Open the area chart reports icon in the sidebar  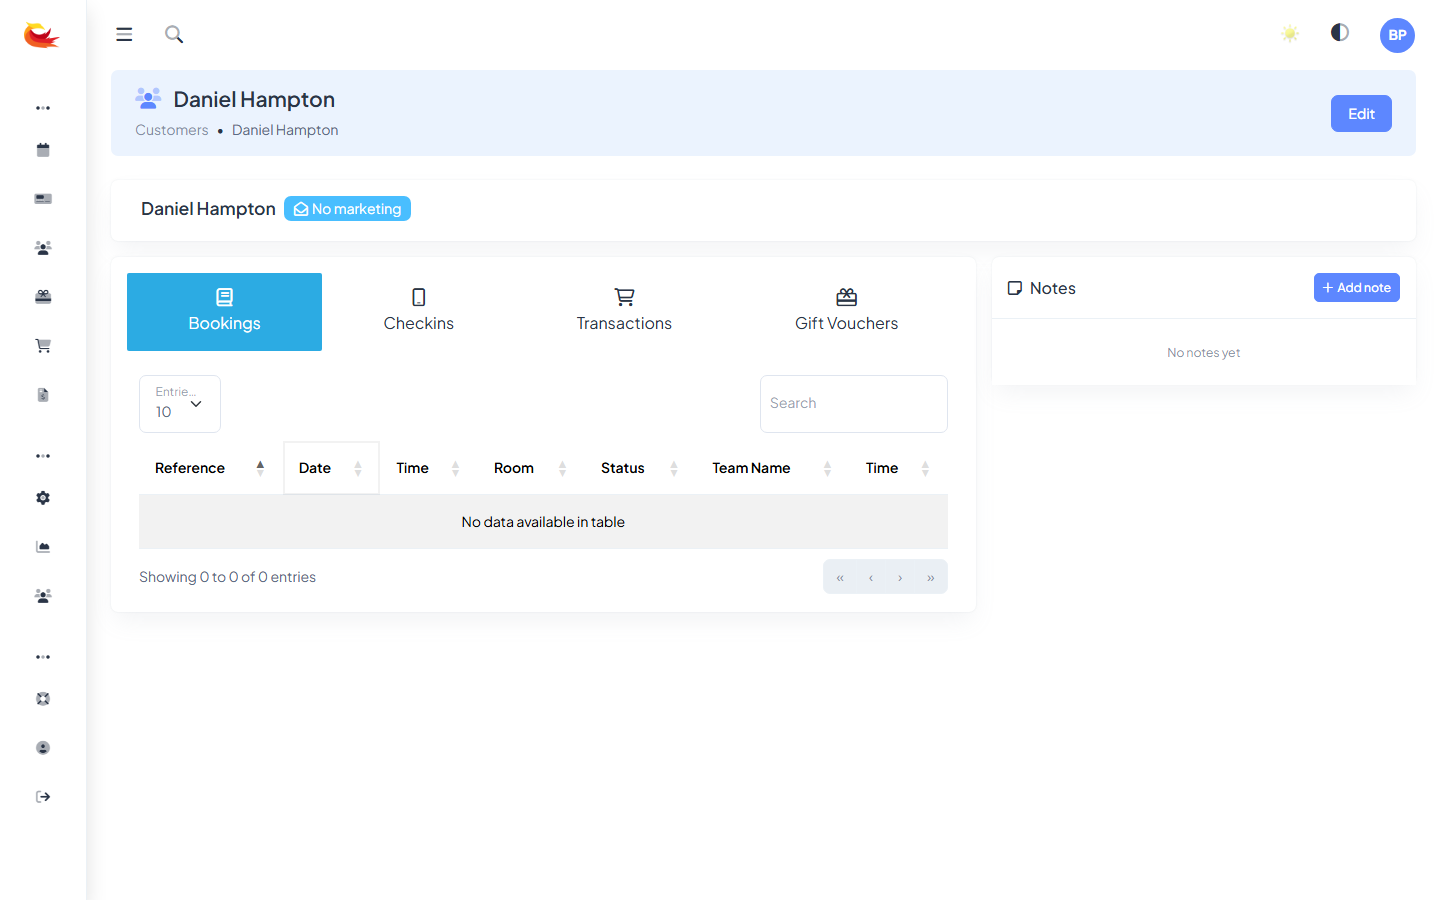point(43,547)
